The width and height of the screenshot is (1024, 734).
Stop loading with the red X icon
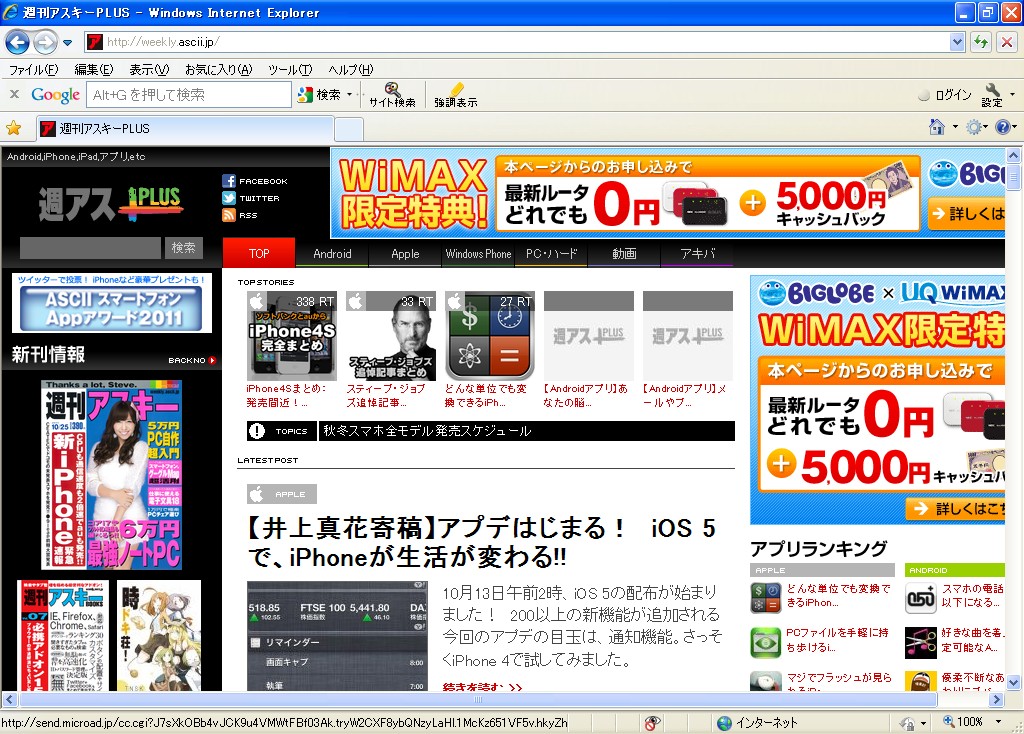pos(1007,42)
